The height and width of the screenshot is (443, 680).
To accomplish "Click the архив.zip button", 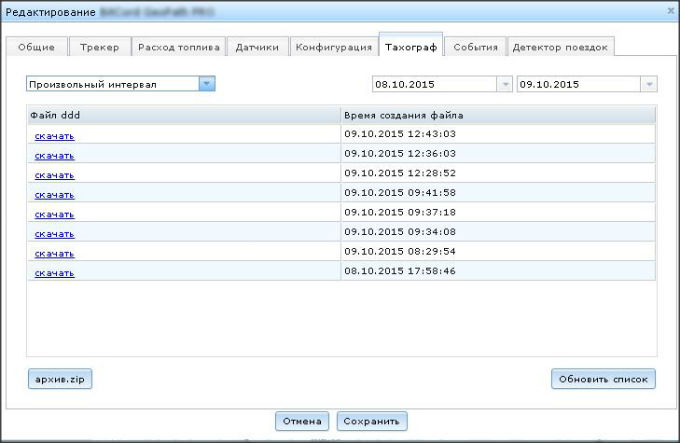I will tap(60, 379).
